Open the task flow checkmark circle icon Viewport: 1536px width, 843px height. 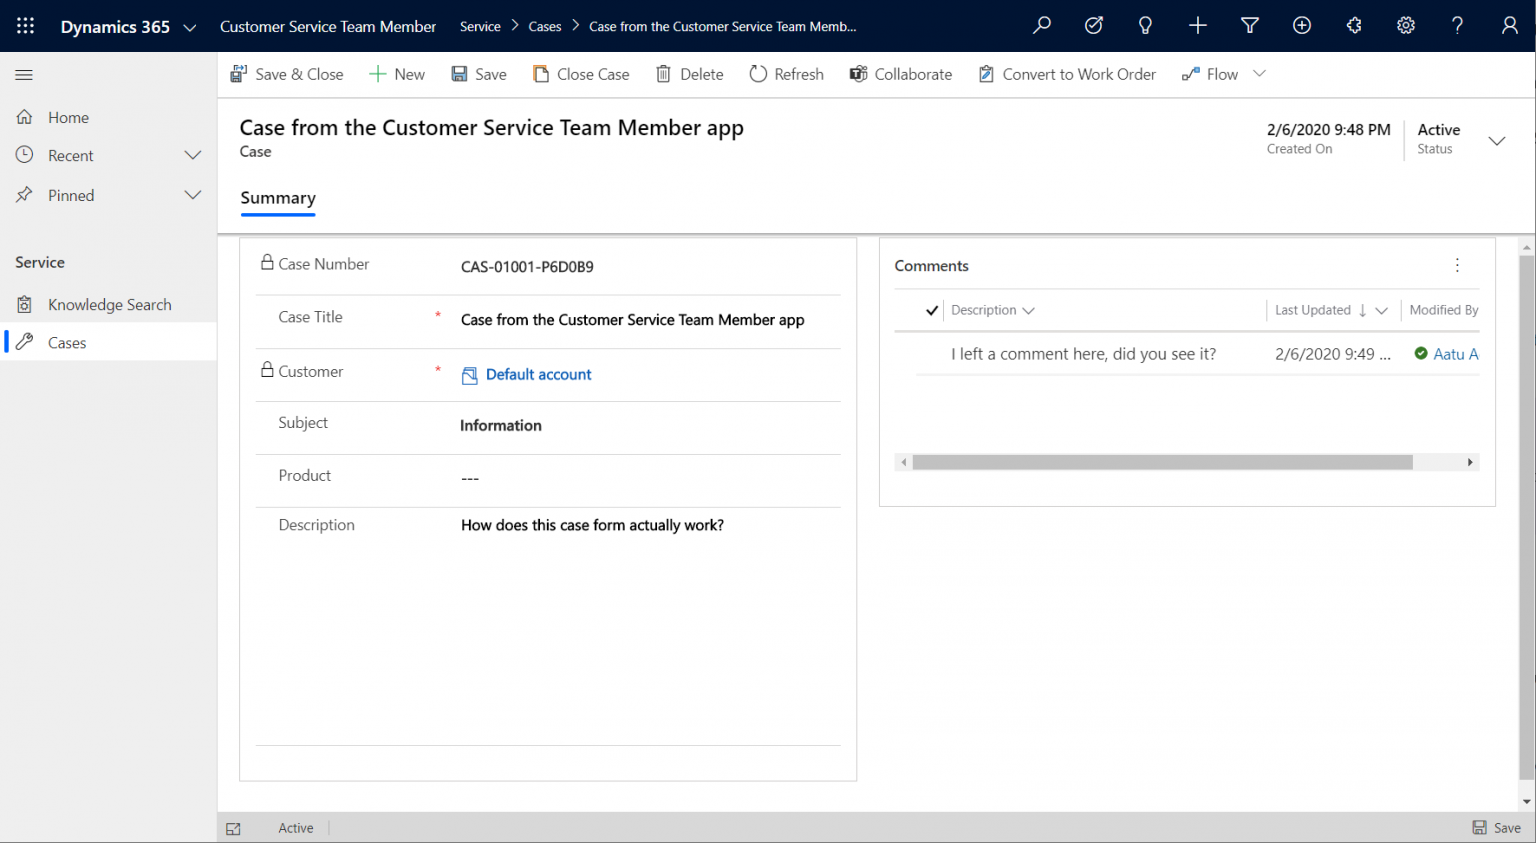coord(1094,26)
